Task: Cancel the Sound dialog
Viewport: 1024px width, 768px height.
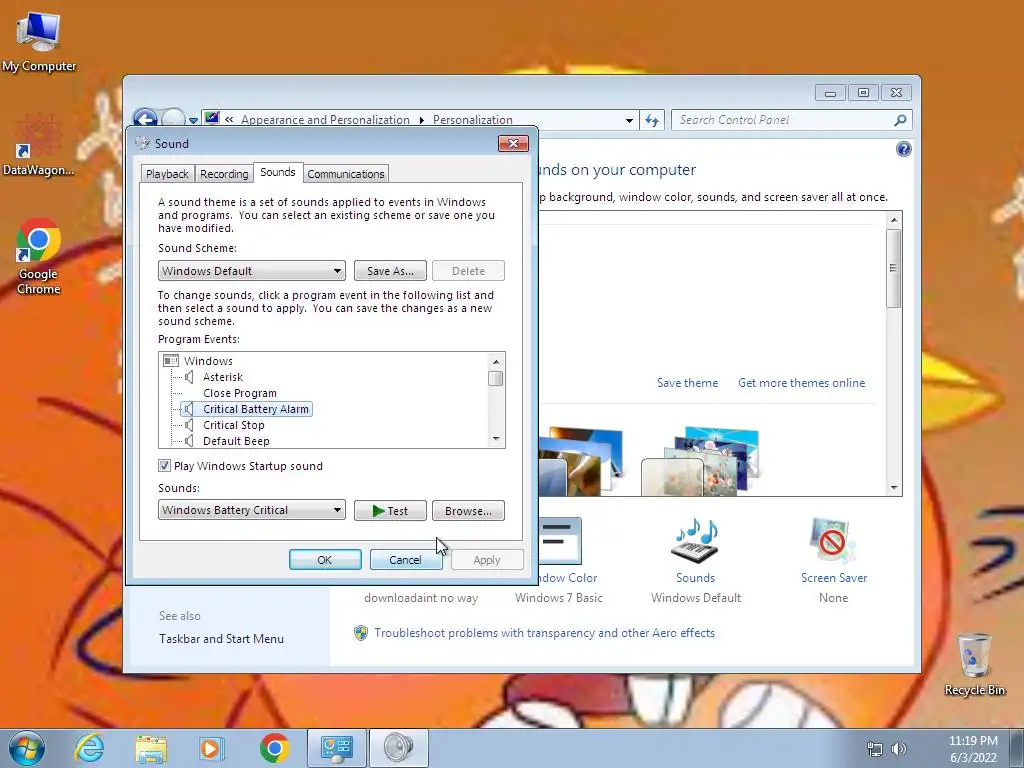Action: [x=406, y=560]
